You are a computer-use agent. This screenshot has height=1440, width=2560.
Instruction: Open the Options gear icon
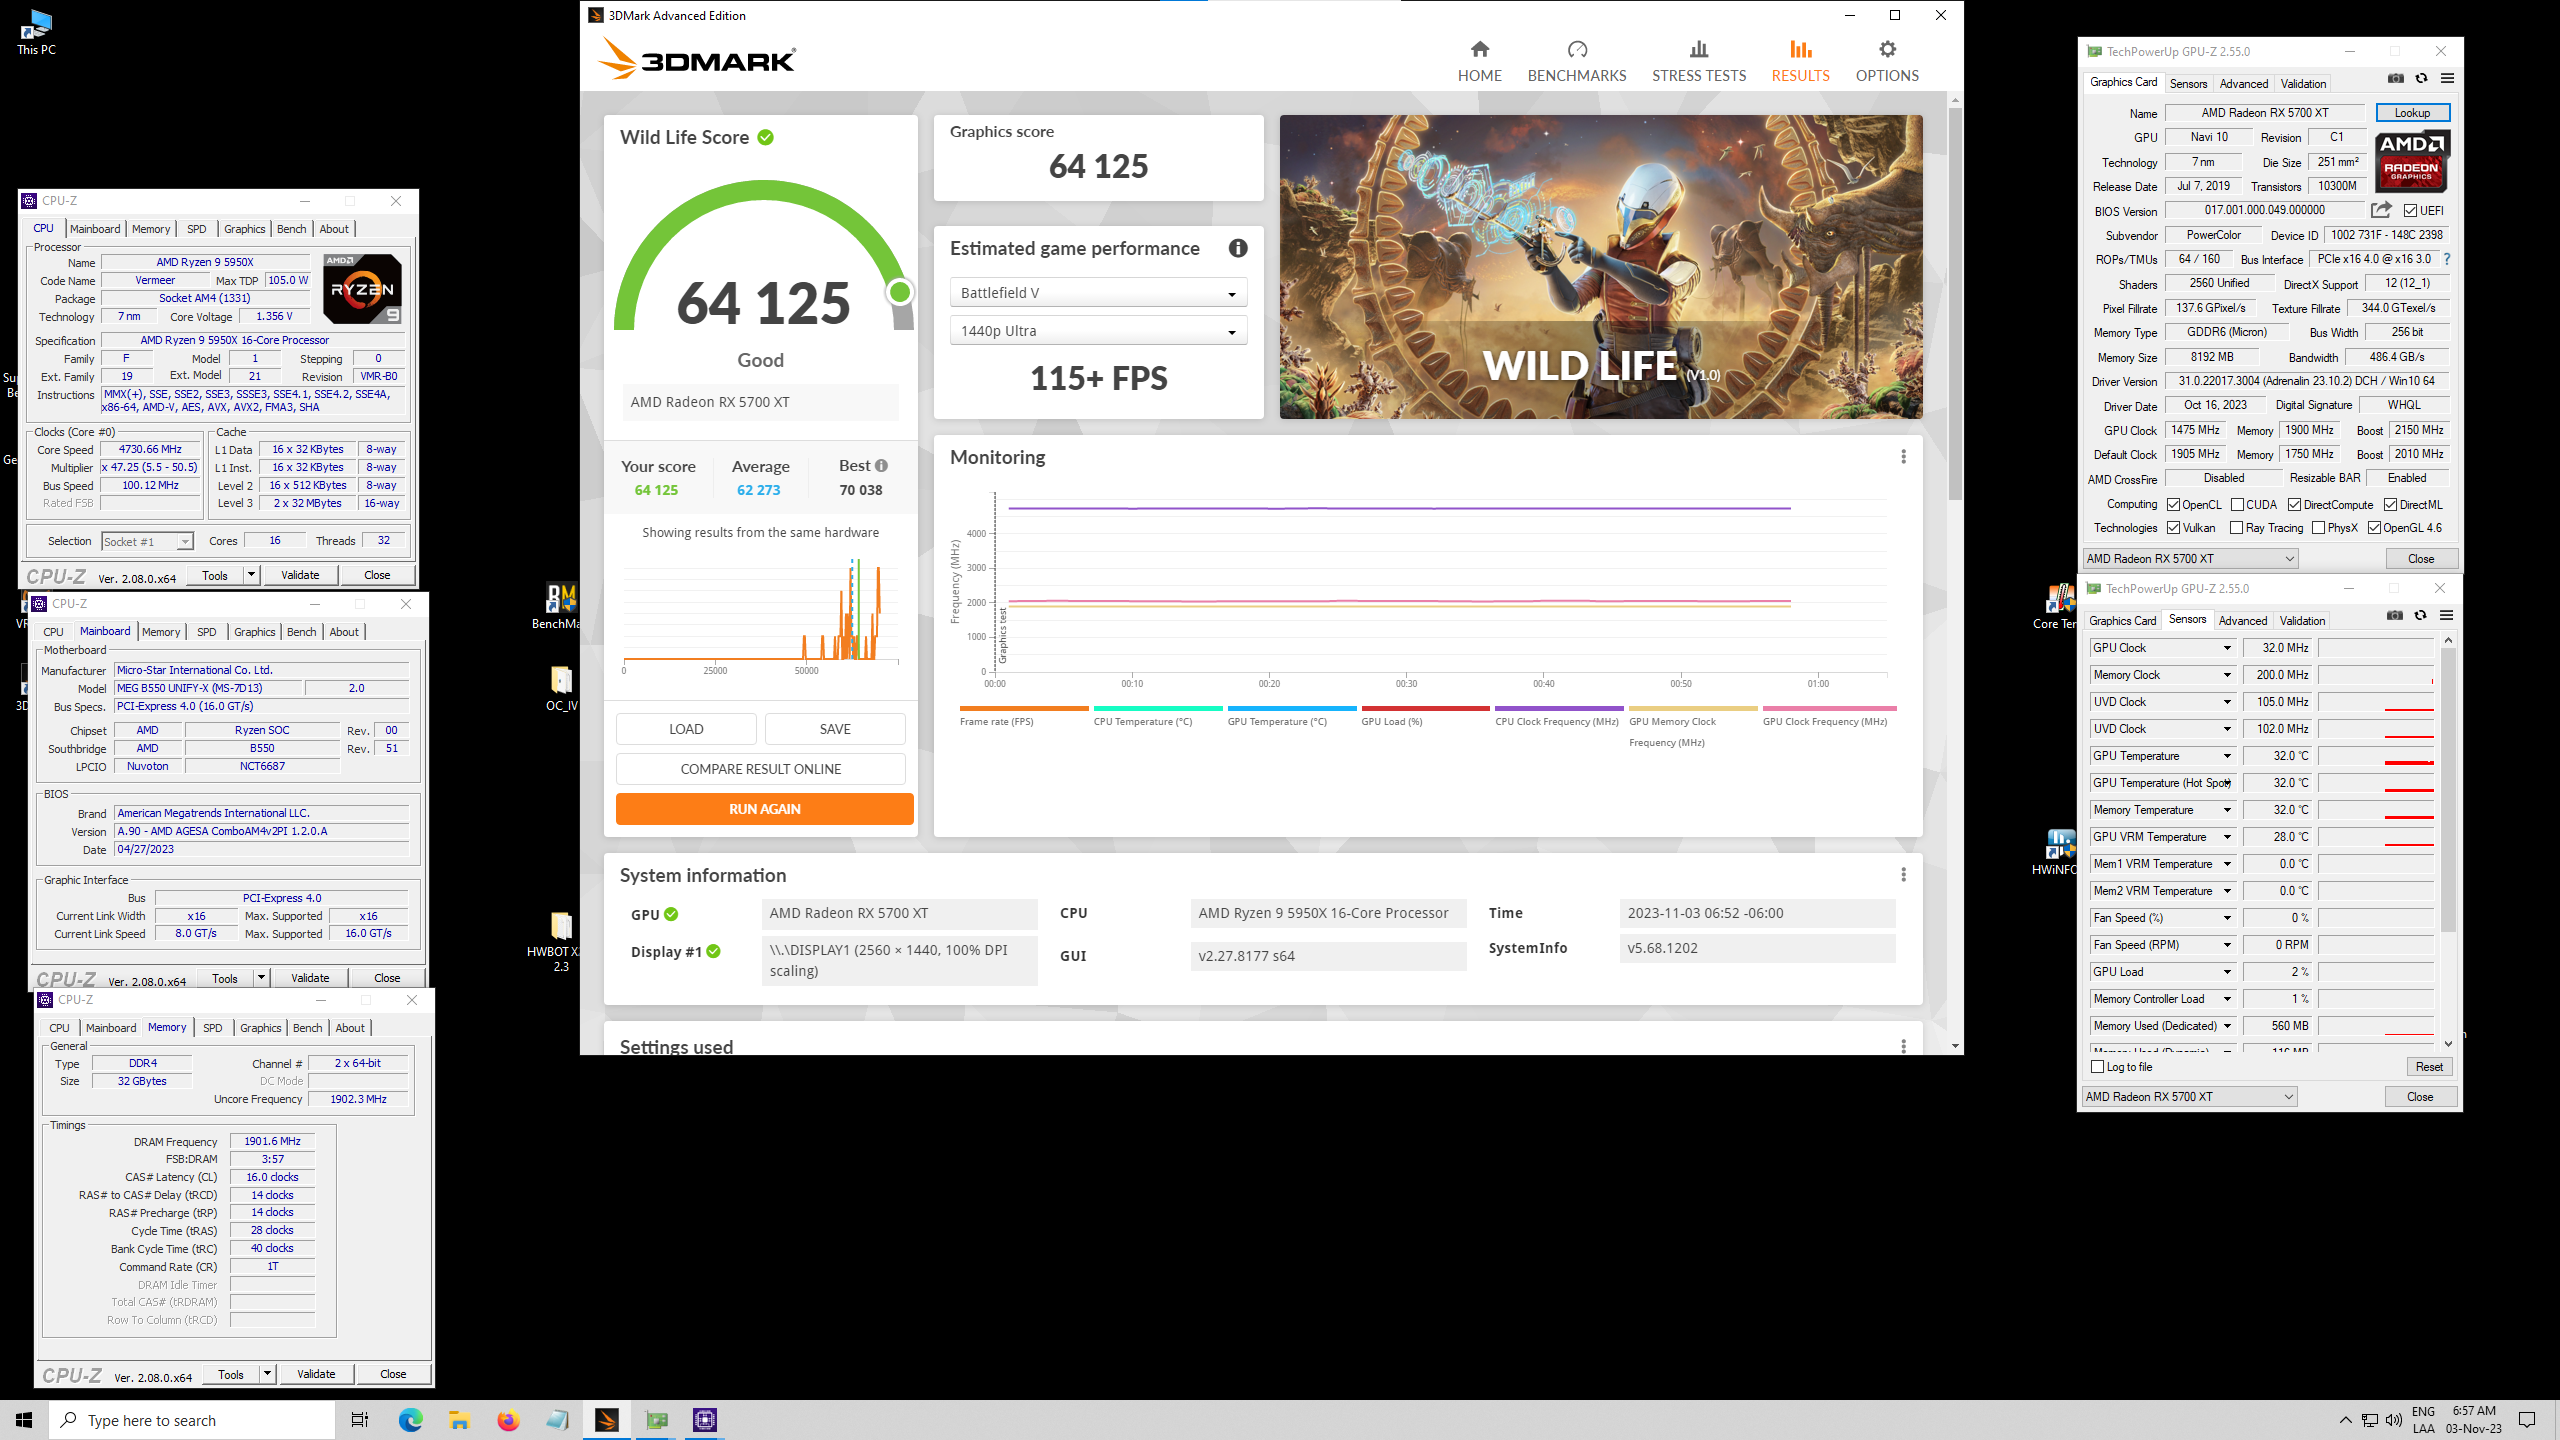(1887, 49)
